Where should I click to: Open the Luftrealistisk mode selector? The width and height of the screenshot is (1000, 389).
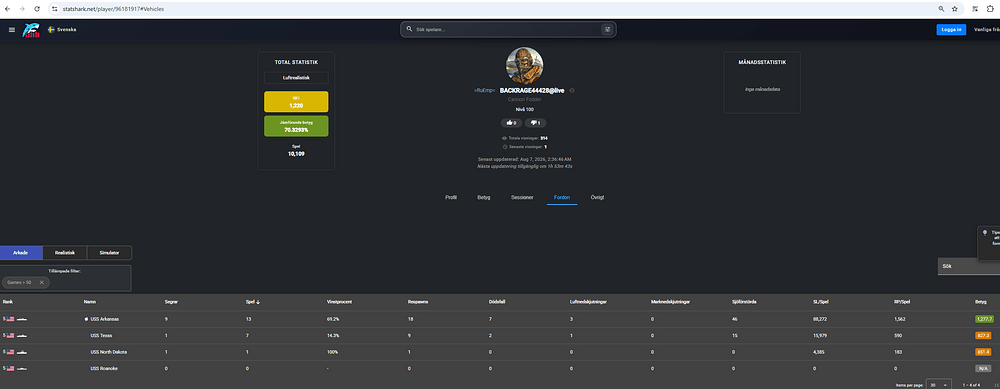tap(296, 78)
